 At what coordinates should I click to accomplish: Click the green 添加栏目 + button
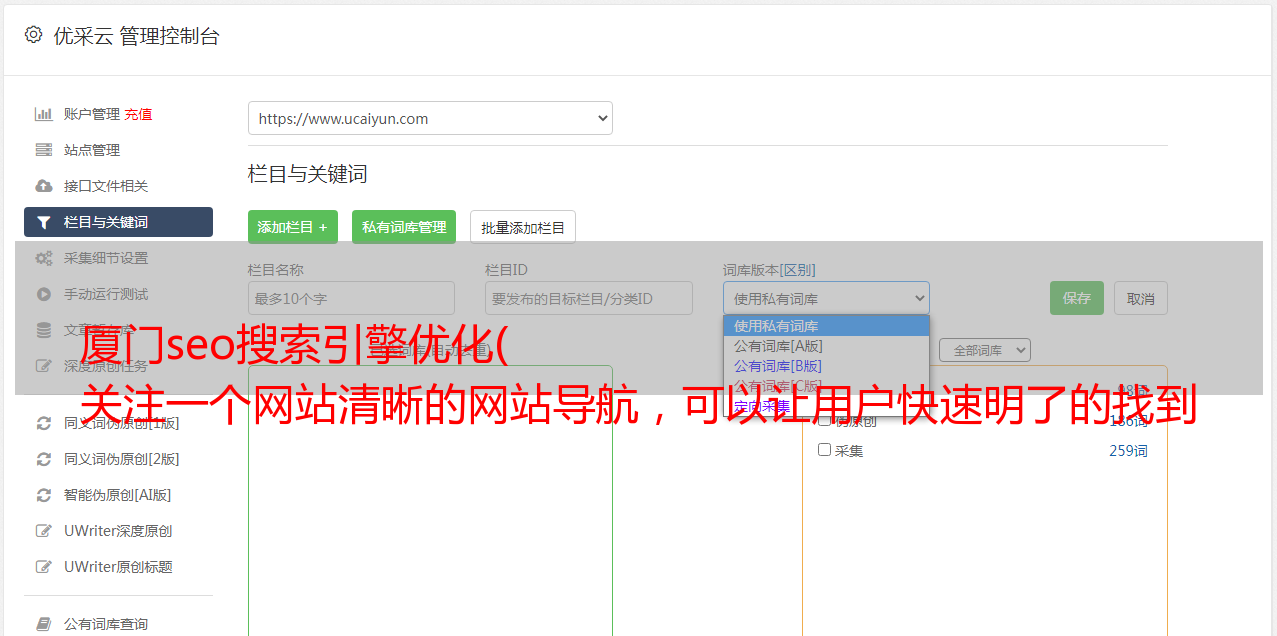pos(293,227)
